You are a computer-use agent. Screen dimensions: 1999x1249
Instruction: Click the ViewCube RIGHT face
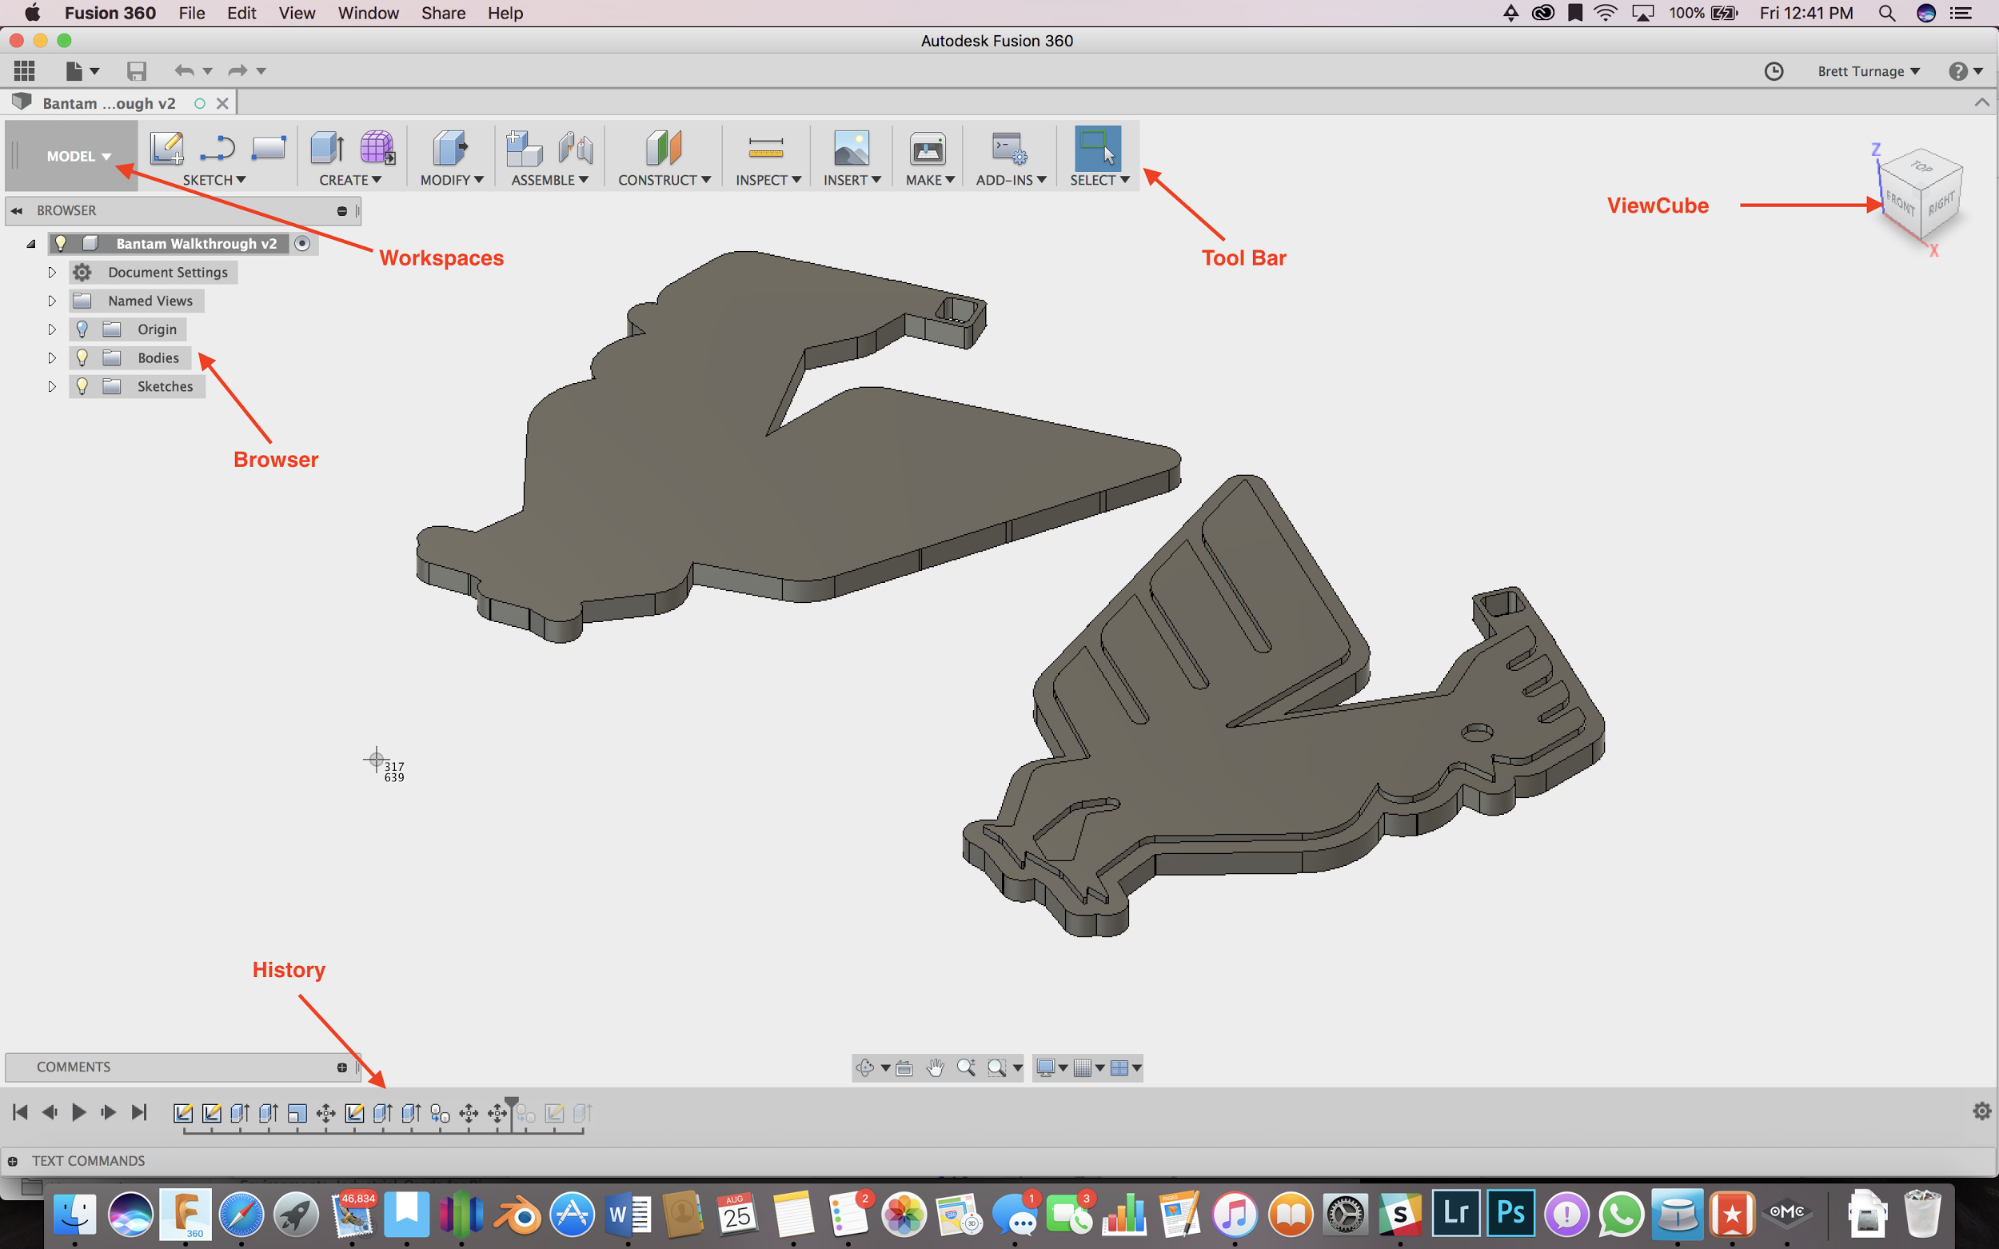[x=1941, y=203]
